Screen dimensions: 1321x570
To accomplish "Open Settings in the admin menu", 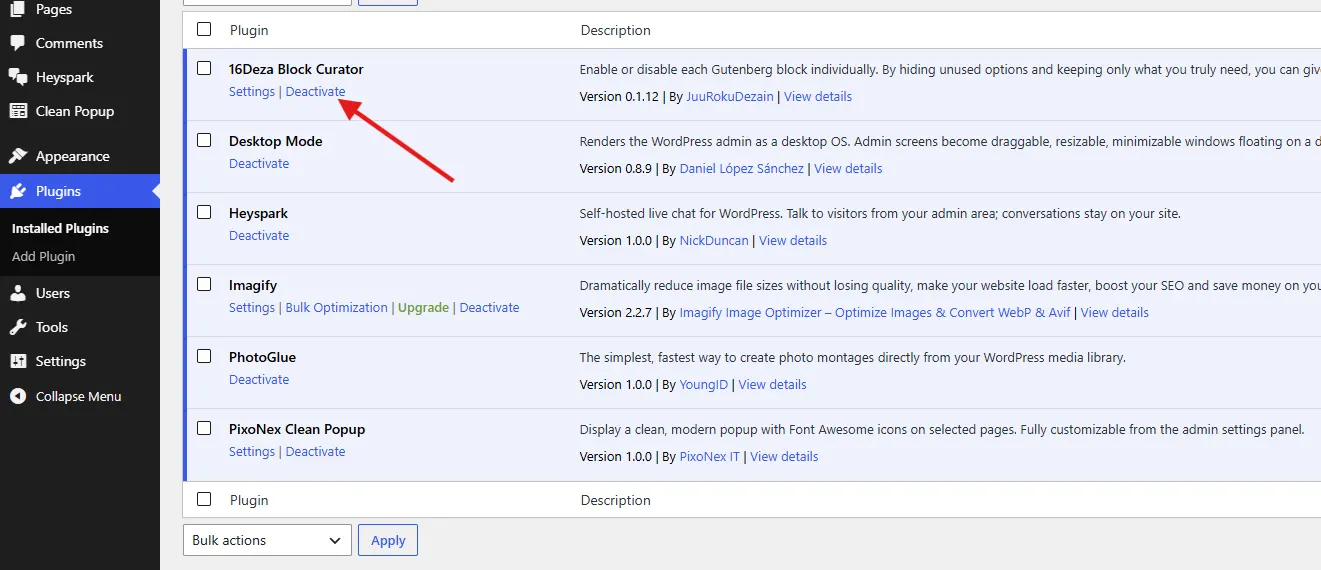I will click(61, 361).
